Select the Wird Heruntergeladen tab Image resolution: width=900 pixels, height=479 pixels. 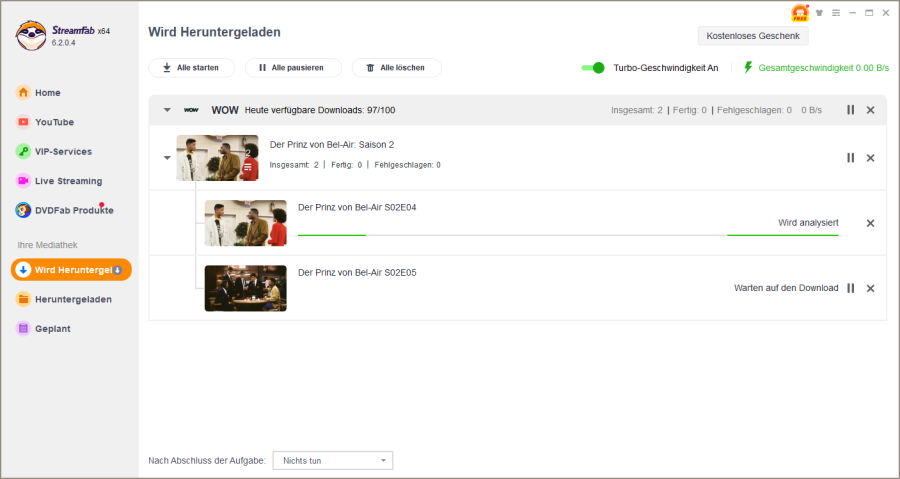71,270
